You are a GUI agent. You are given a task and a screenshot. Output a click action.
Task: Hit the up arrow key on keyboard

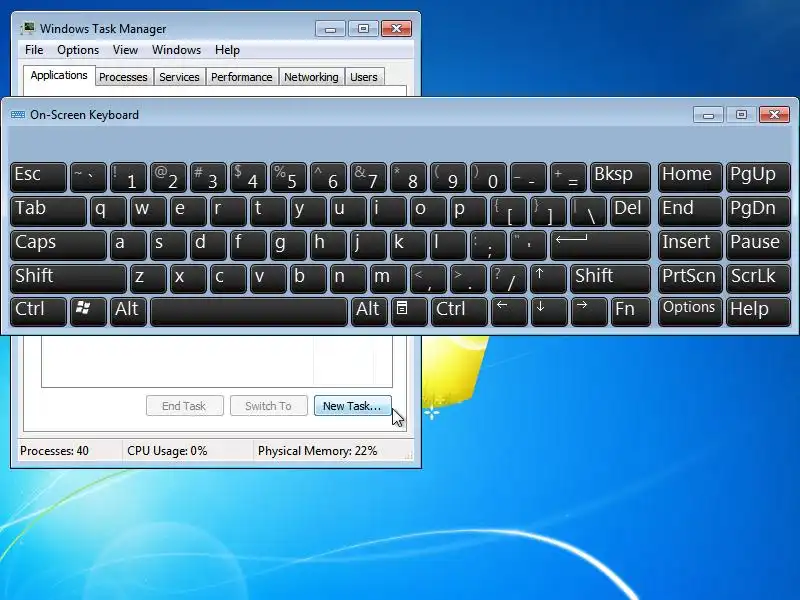[x=548, y=278]
